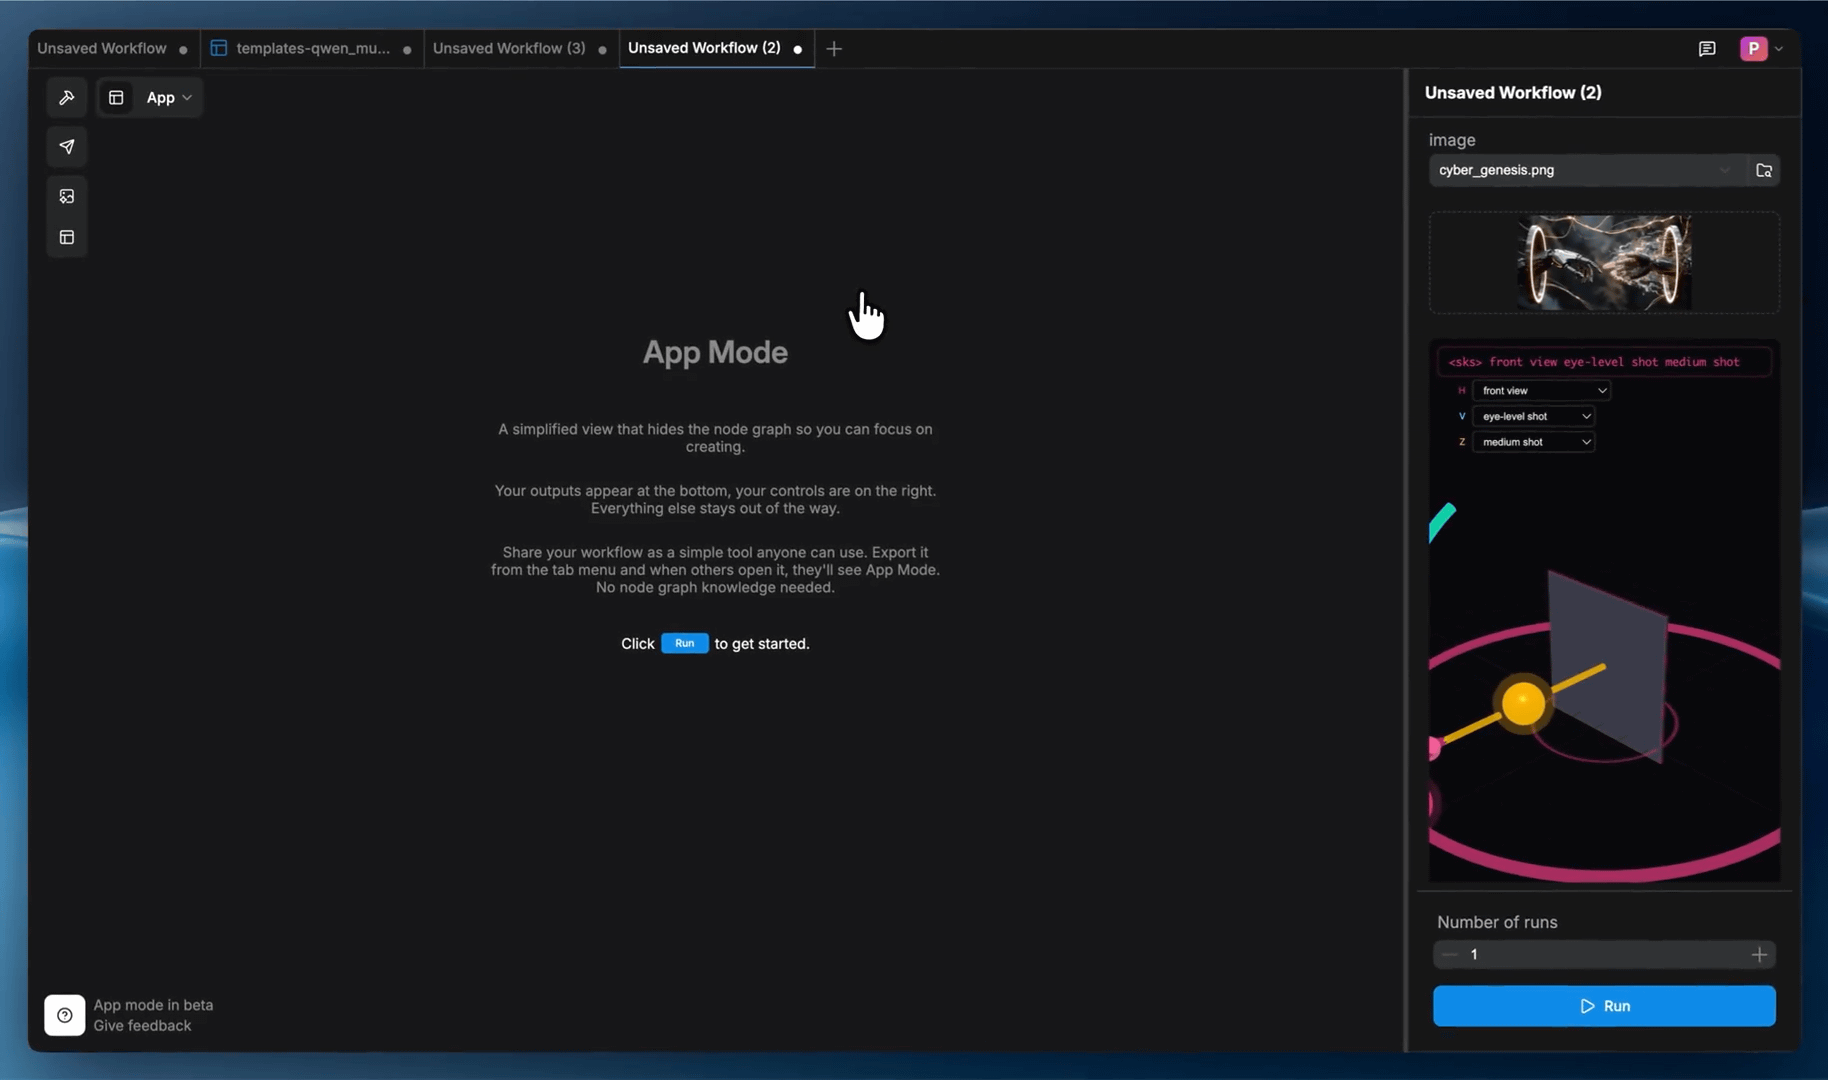Click the blue Run button

1603,1006
